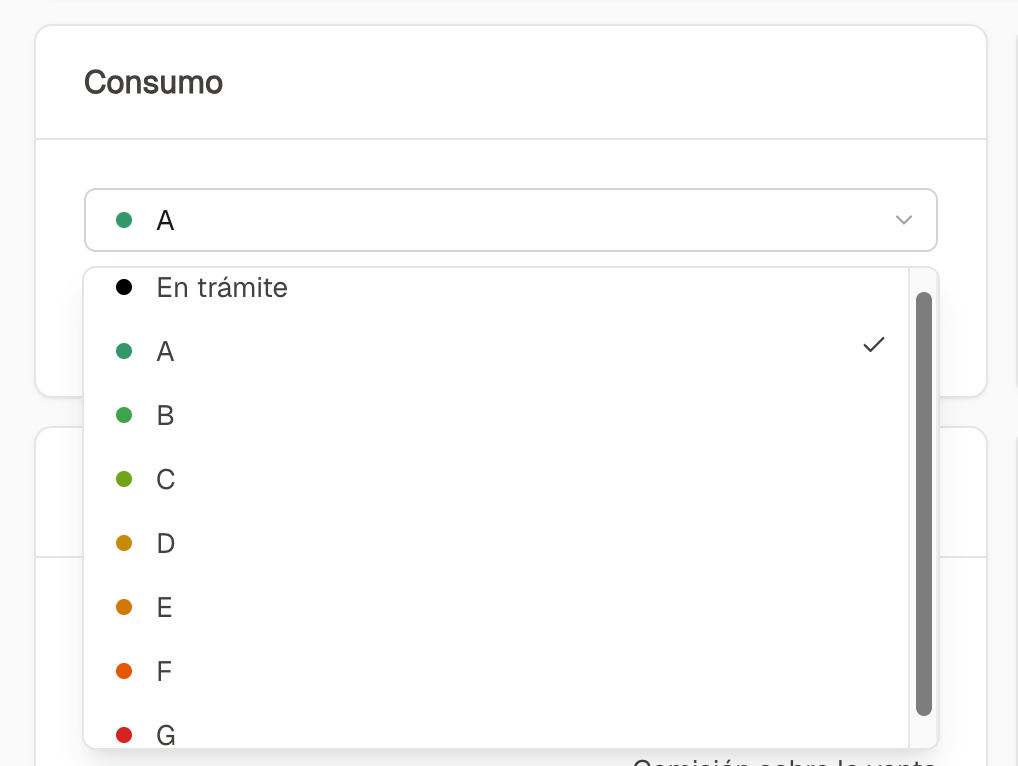
Task: Click the green dot inside the select box
Action: pos(124,220)
